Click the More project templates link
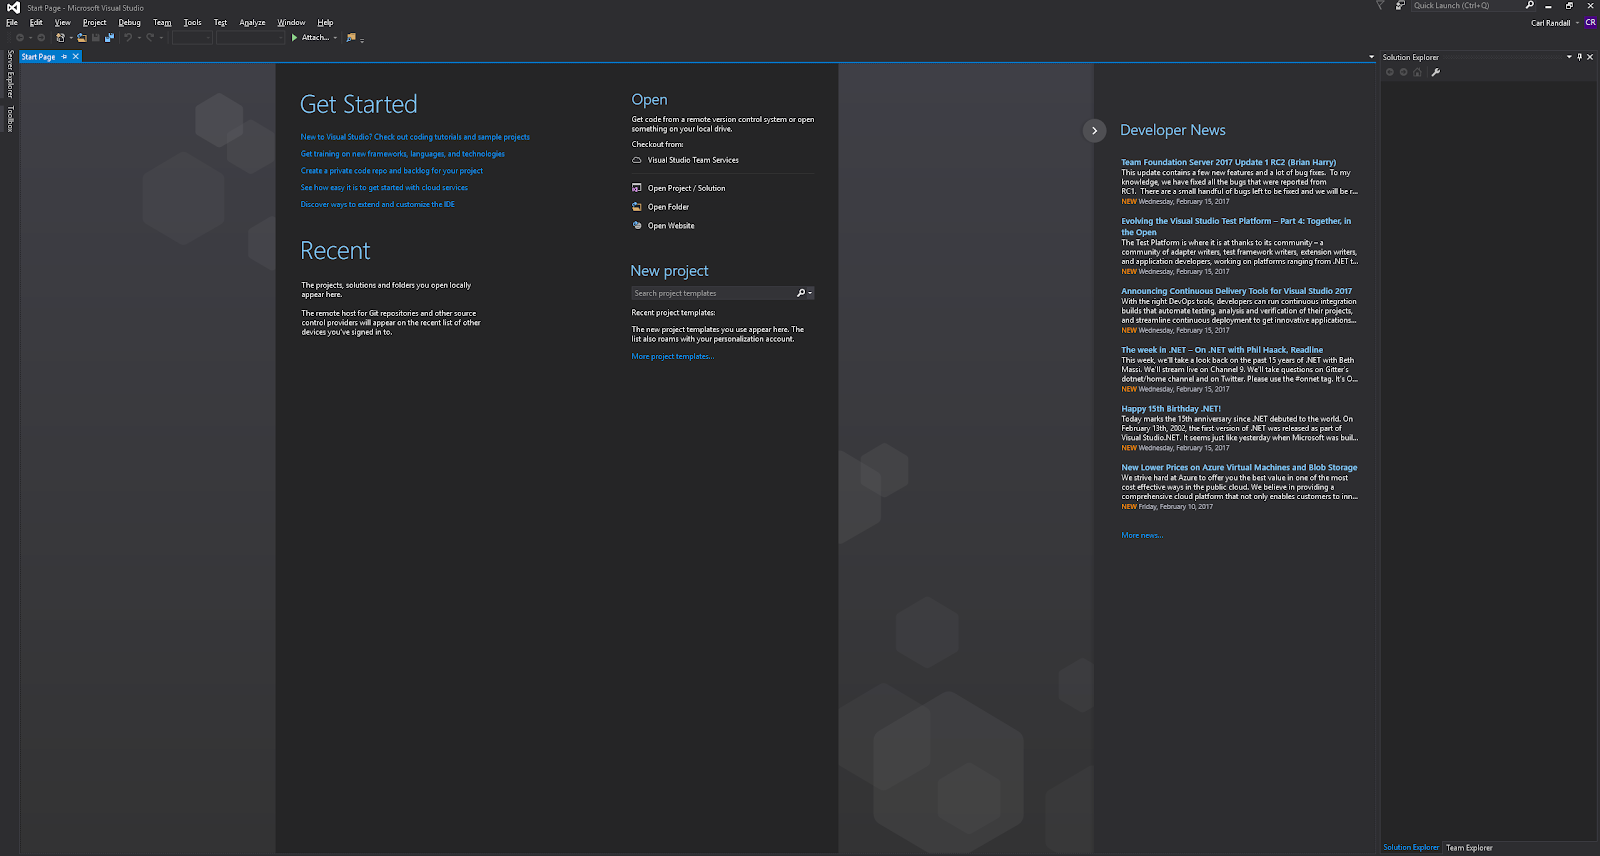The height and width of the screenshot is (856, 1600). pos(673,357)
